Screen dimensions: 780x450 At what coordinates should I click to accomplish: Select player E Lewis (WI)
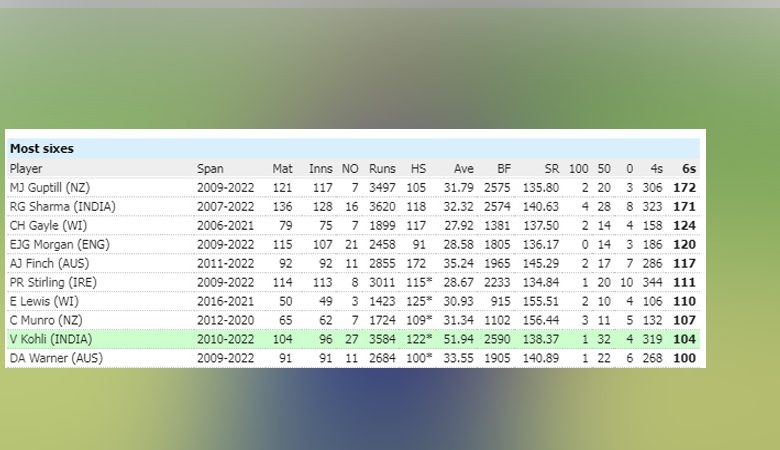(x=44, y=301)
